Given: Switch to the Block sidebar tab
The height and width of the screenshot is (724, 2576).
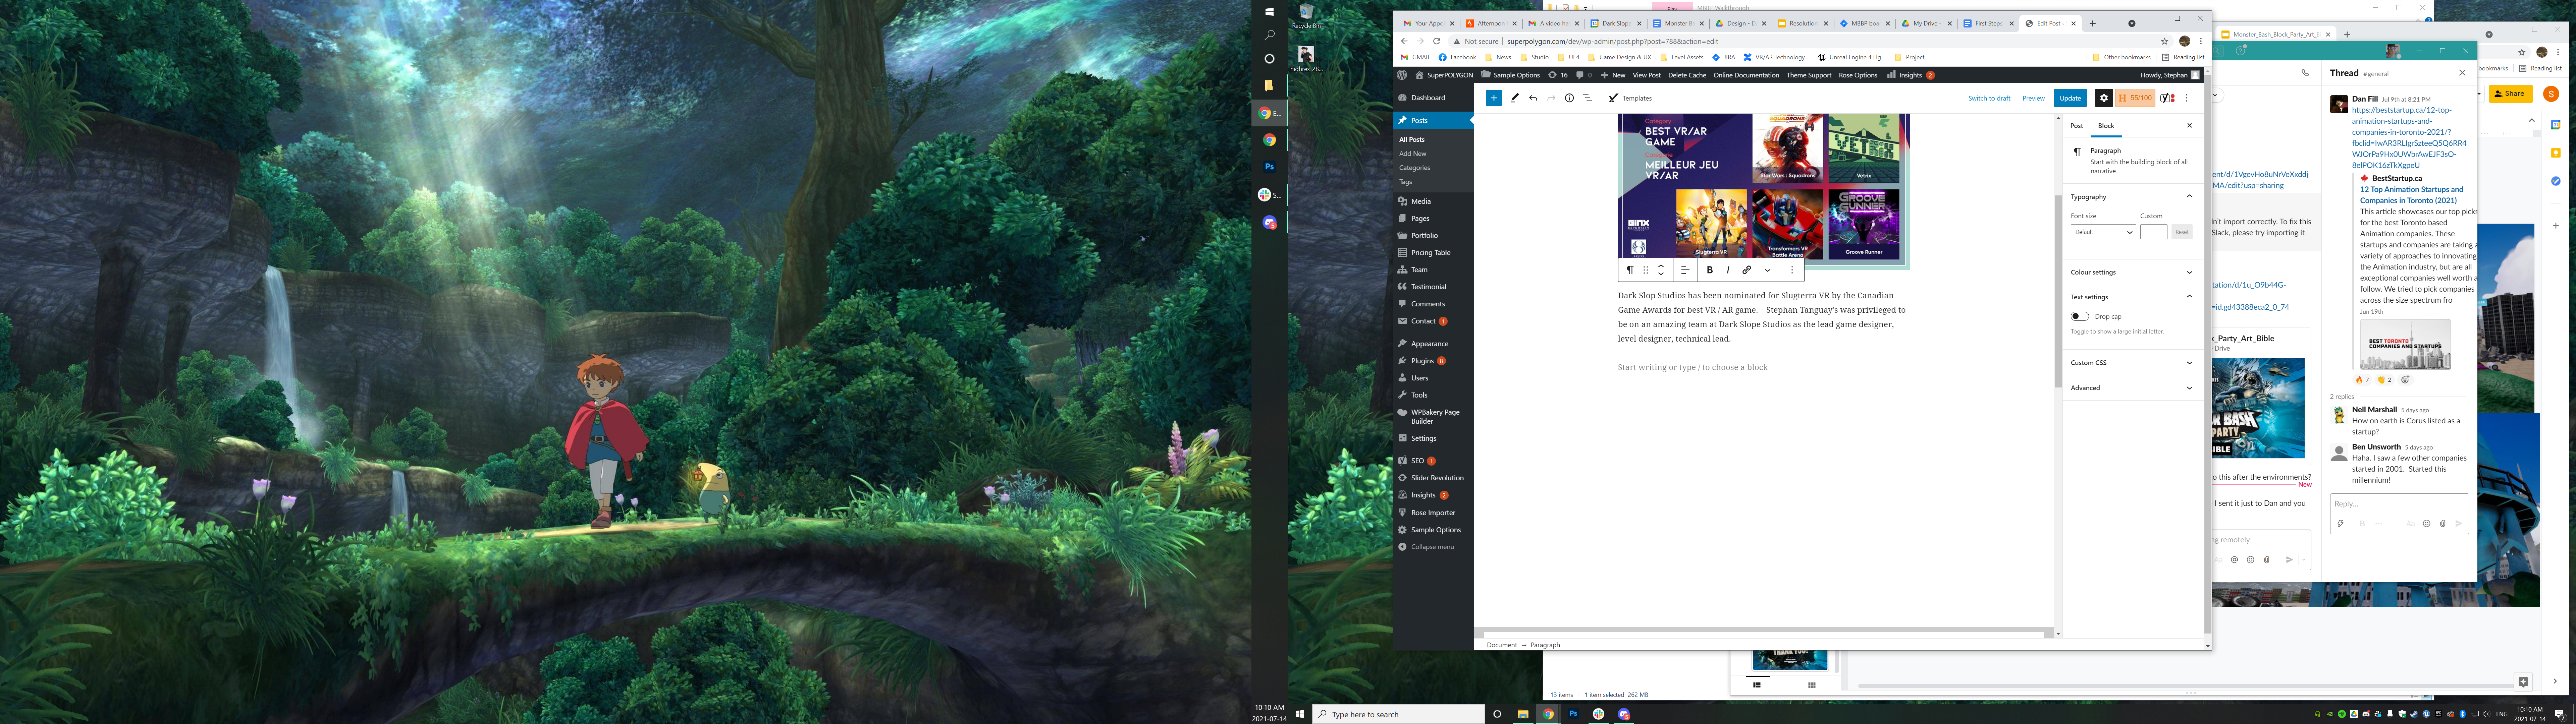Looking at the screenshot, I should (2106, 126).
